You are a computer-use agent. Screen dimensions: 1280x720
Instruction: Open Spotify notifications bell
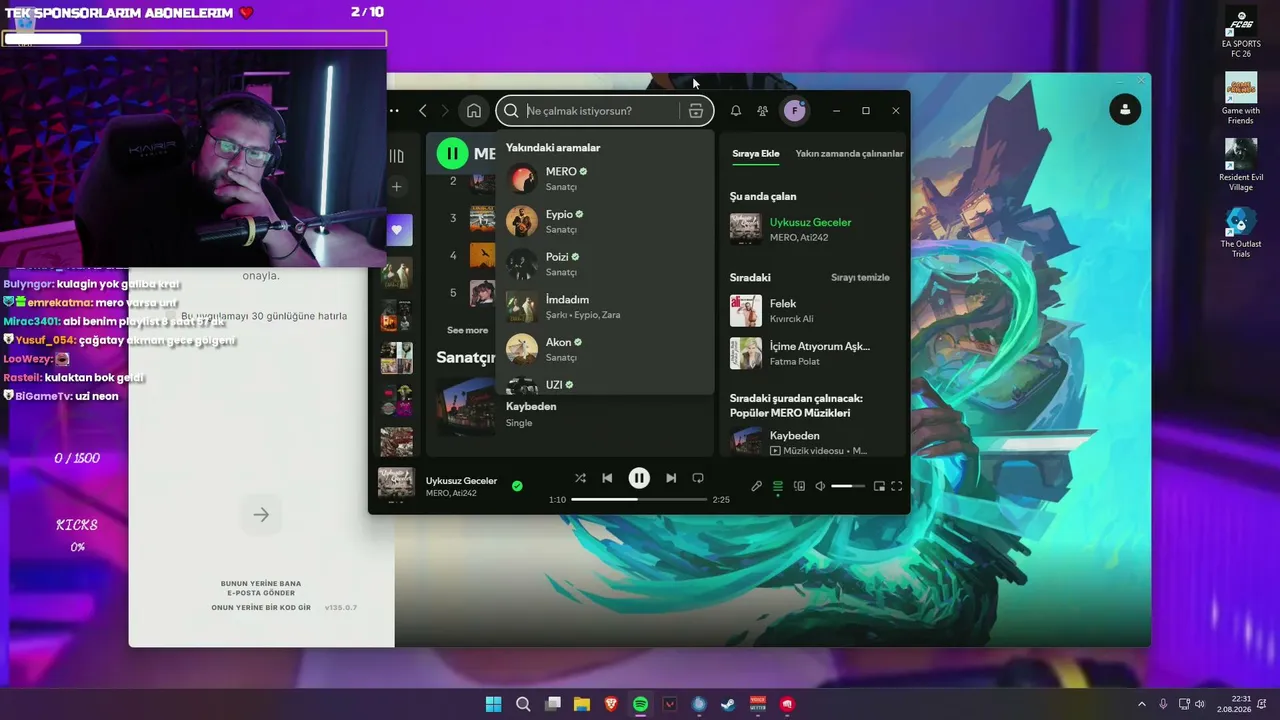tap(736, 111)
